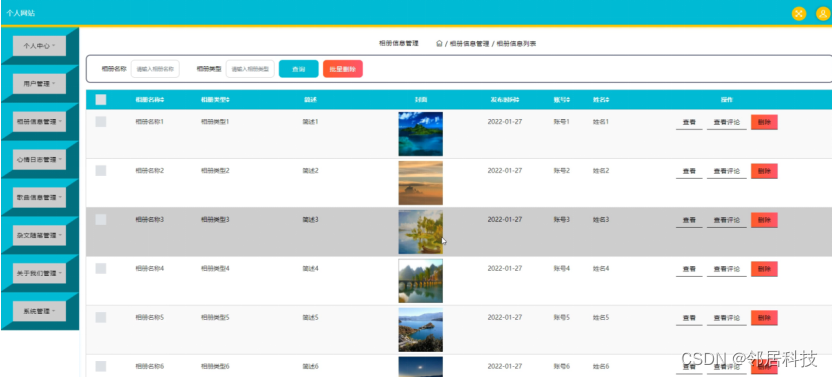Click the home icon in the breadcrumb
This screenshot has height=377, width=833.
[439, 44]
